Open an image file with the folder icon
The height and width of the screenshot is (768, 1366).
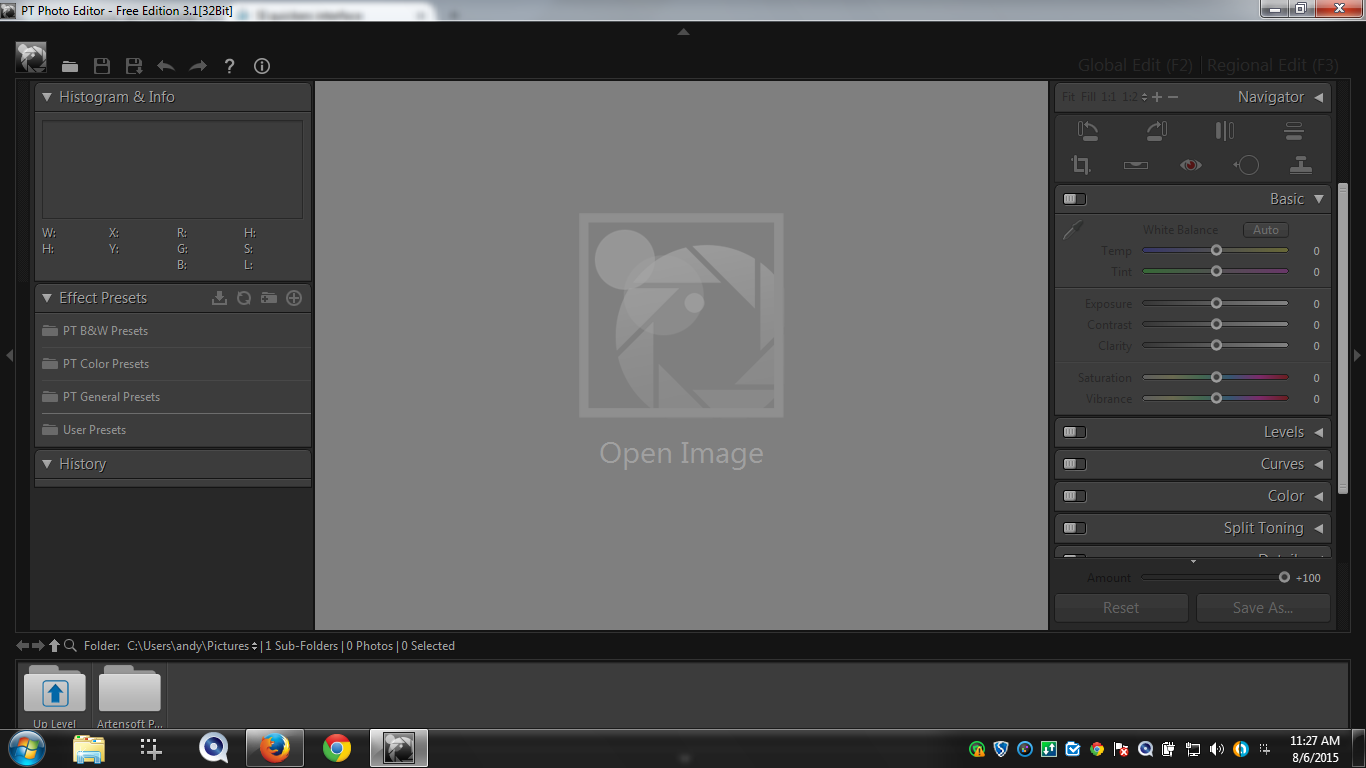[70, 66]
